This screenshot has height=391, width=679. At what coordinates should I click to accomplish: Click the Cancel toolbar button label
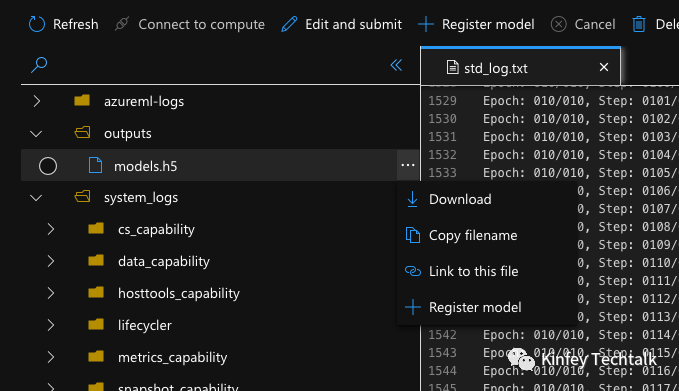[x=595, y=24]
